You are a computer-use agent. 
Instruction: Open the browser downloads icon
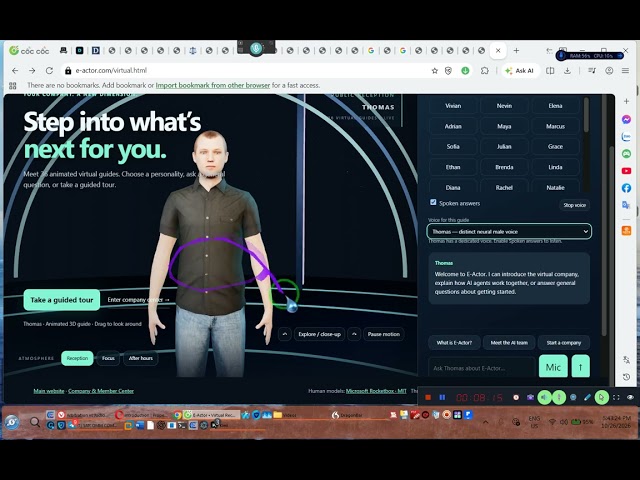[x=567, y=71]
